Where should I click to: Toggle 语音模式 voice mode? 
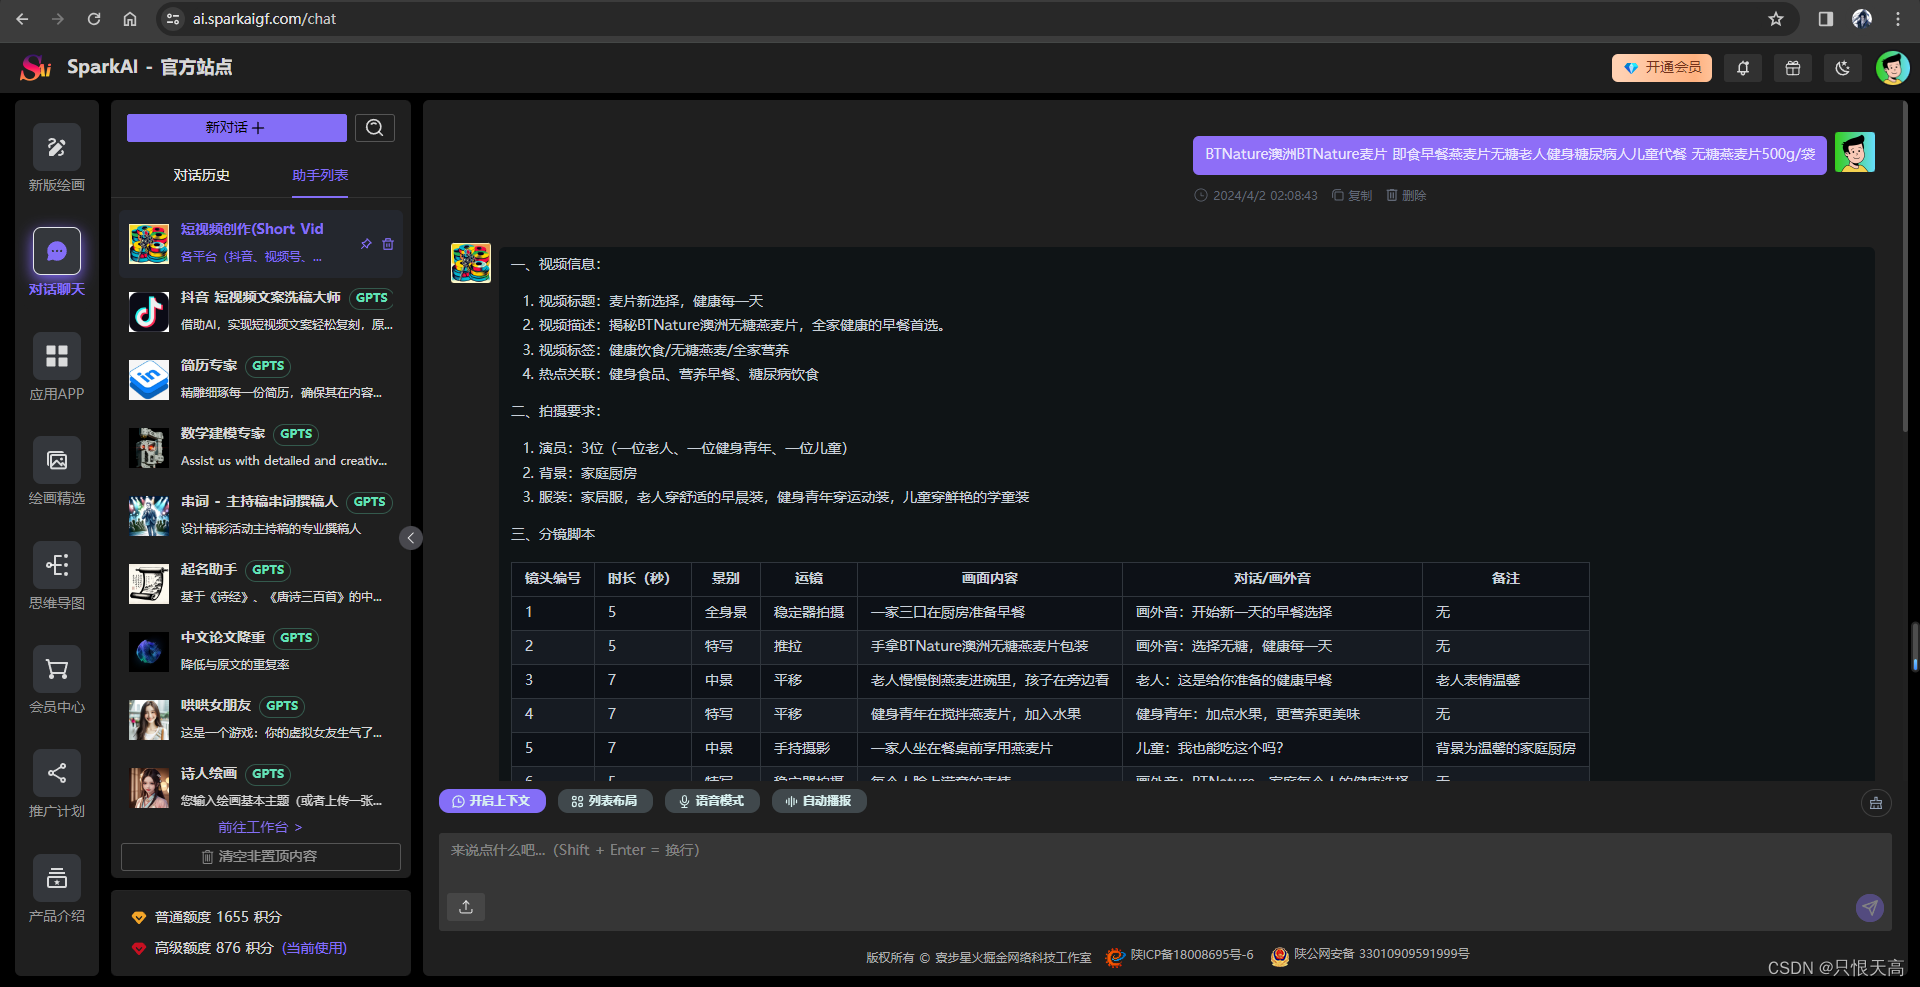pos(712,801)
